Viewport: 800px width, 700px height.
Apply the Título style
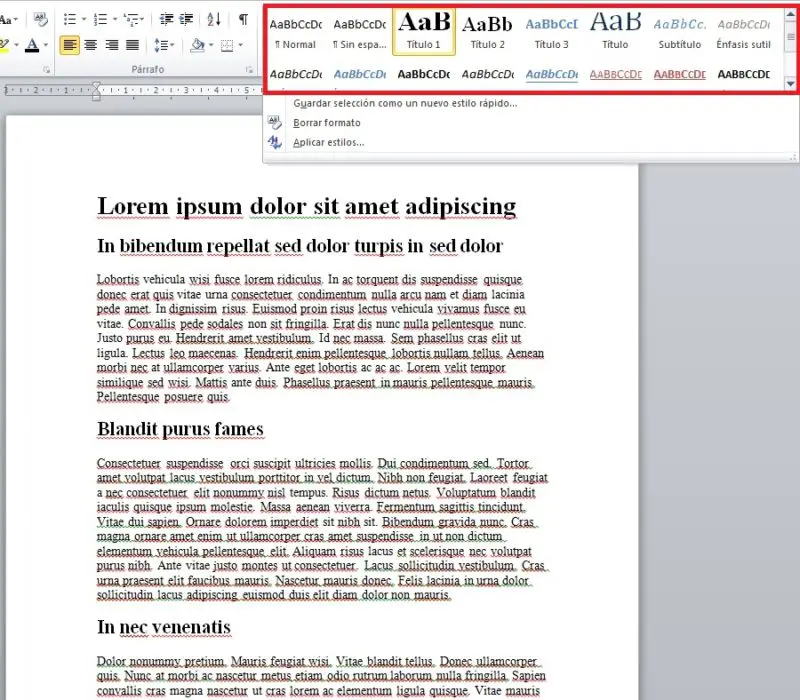coord(615,33)
